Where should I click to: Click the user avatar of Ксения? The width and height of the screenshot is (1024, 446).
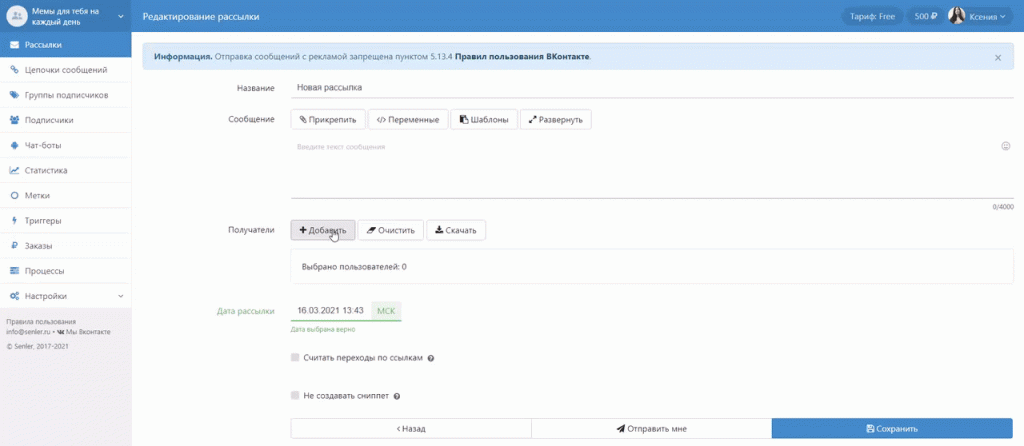956,16
